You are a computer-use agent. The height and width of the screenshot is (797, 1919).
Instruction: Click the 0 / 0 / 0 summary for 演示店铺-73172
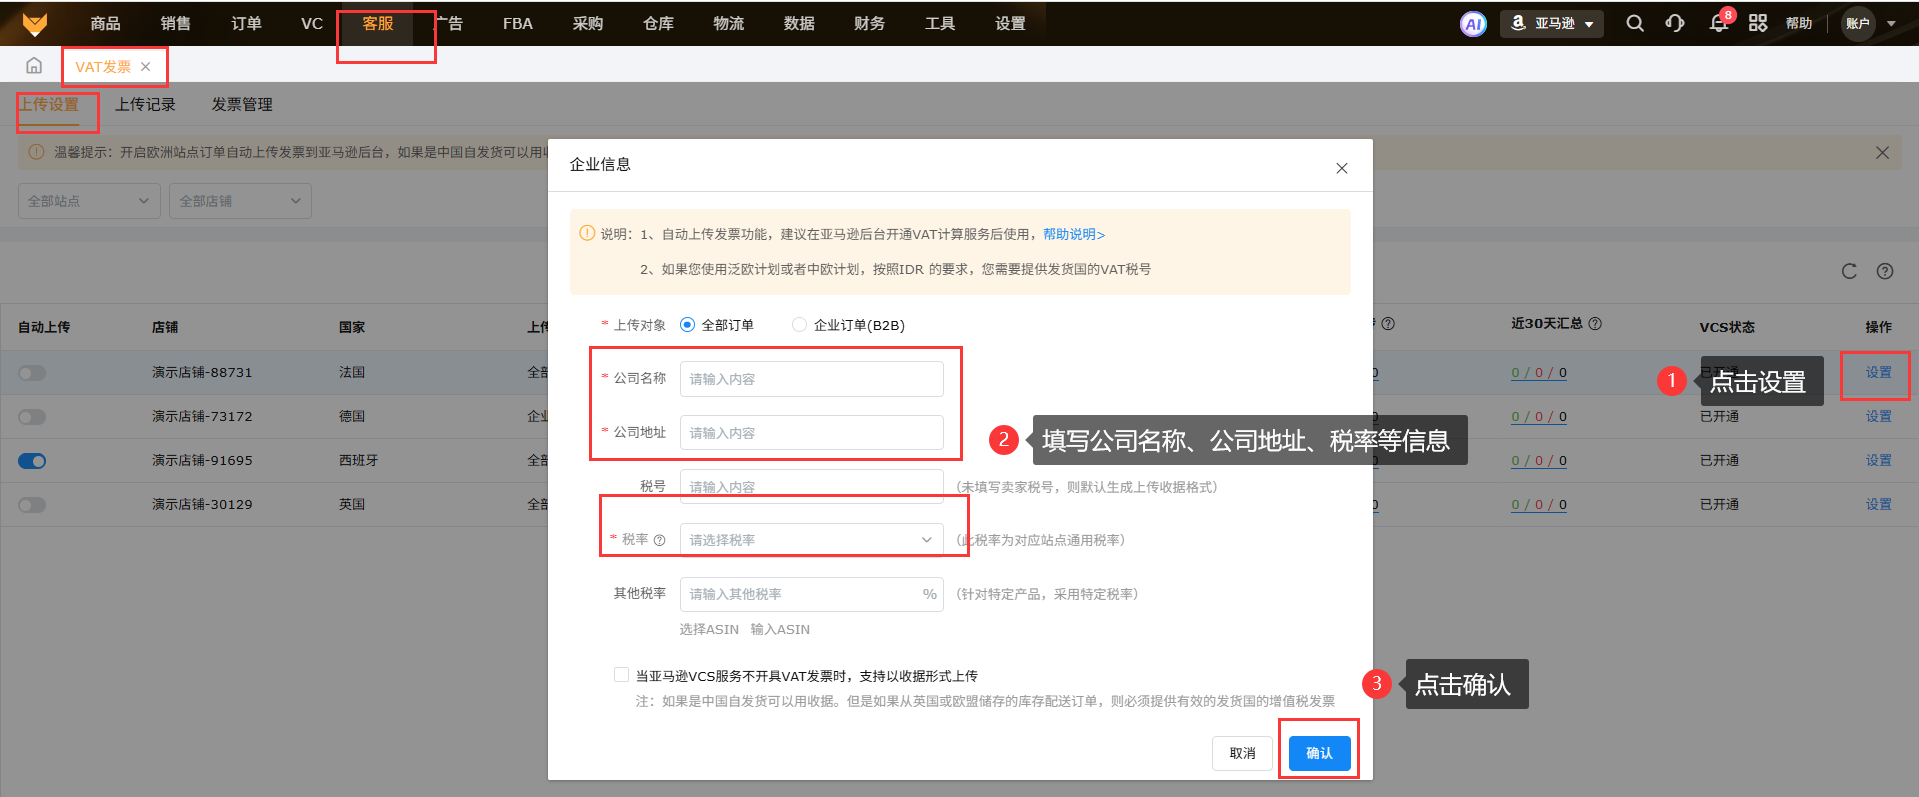(1539, 417)
